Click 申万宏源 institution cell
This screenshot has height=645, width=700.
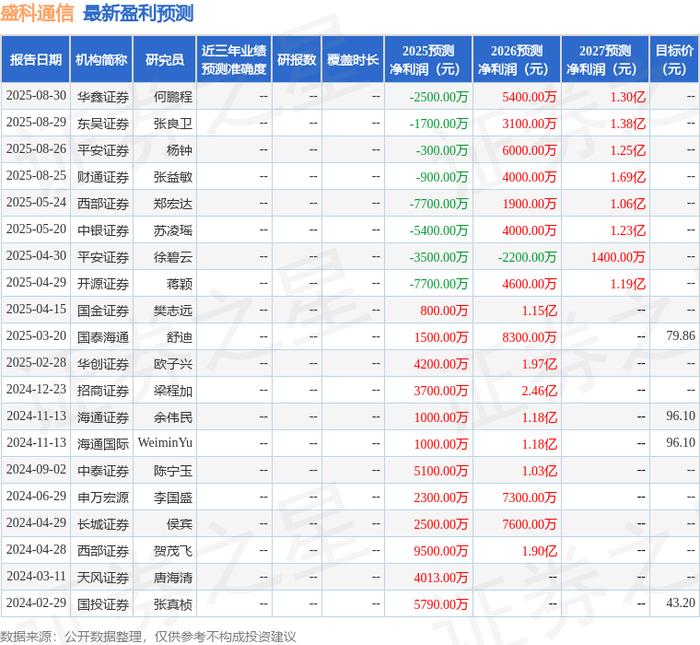(x=103, y=497)
